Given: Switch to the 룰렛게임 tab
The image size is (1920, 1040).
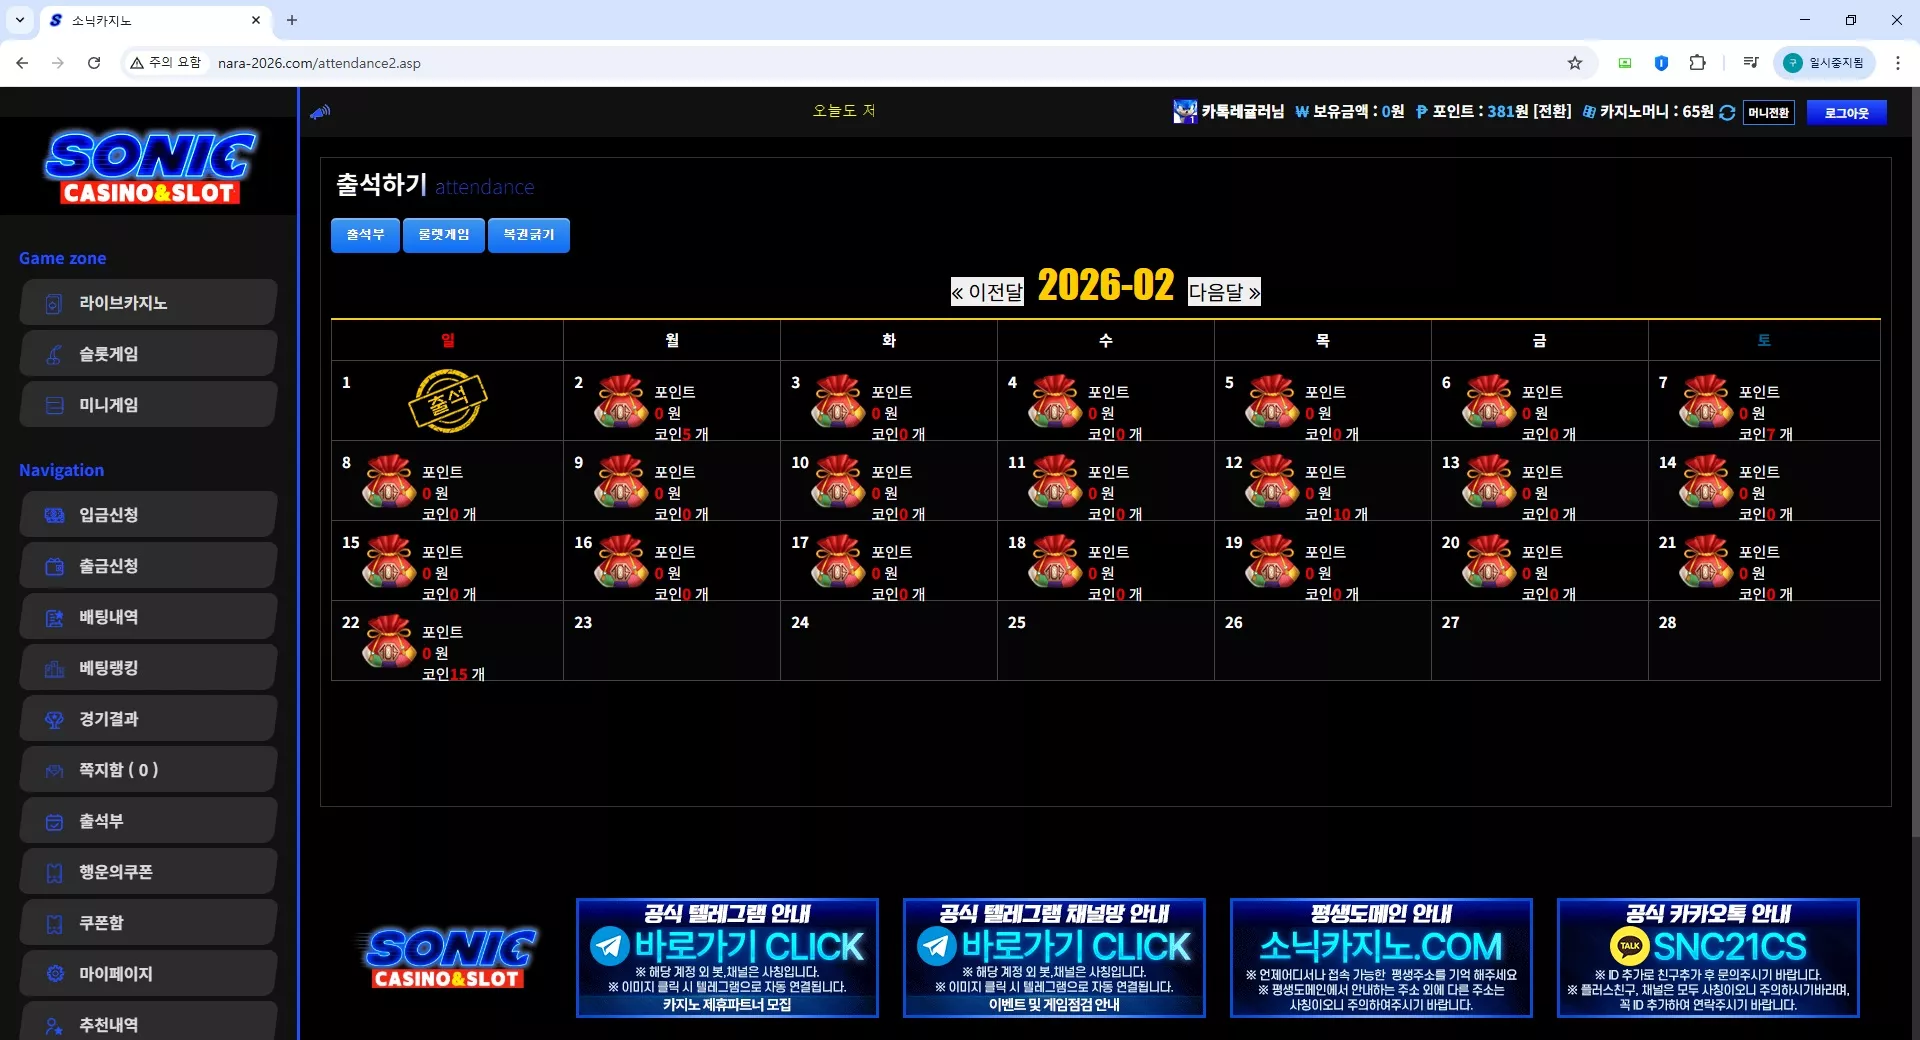Looking at the screenshot, I should click(x=444, y=235).
